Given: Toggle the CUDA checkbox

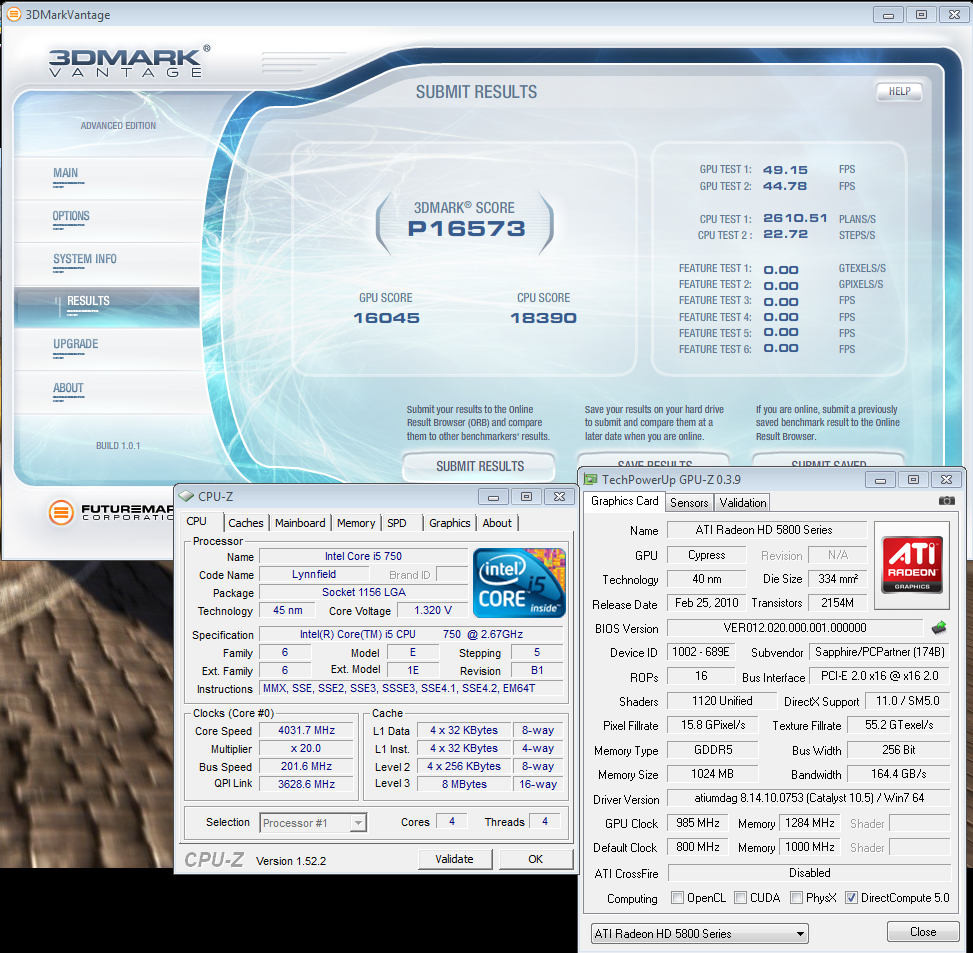Looking at the screenshot, I should [x=741, y=898].
